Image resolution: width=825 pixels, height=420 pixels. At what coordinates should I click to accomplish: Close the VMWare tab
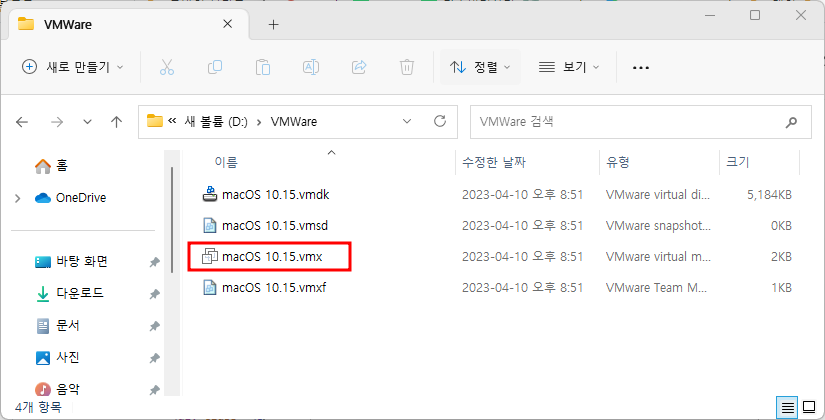pyautogui.click(x=228, y=24)
